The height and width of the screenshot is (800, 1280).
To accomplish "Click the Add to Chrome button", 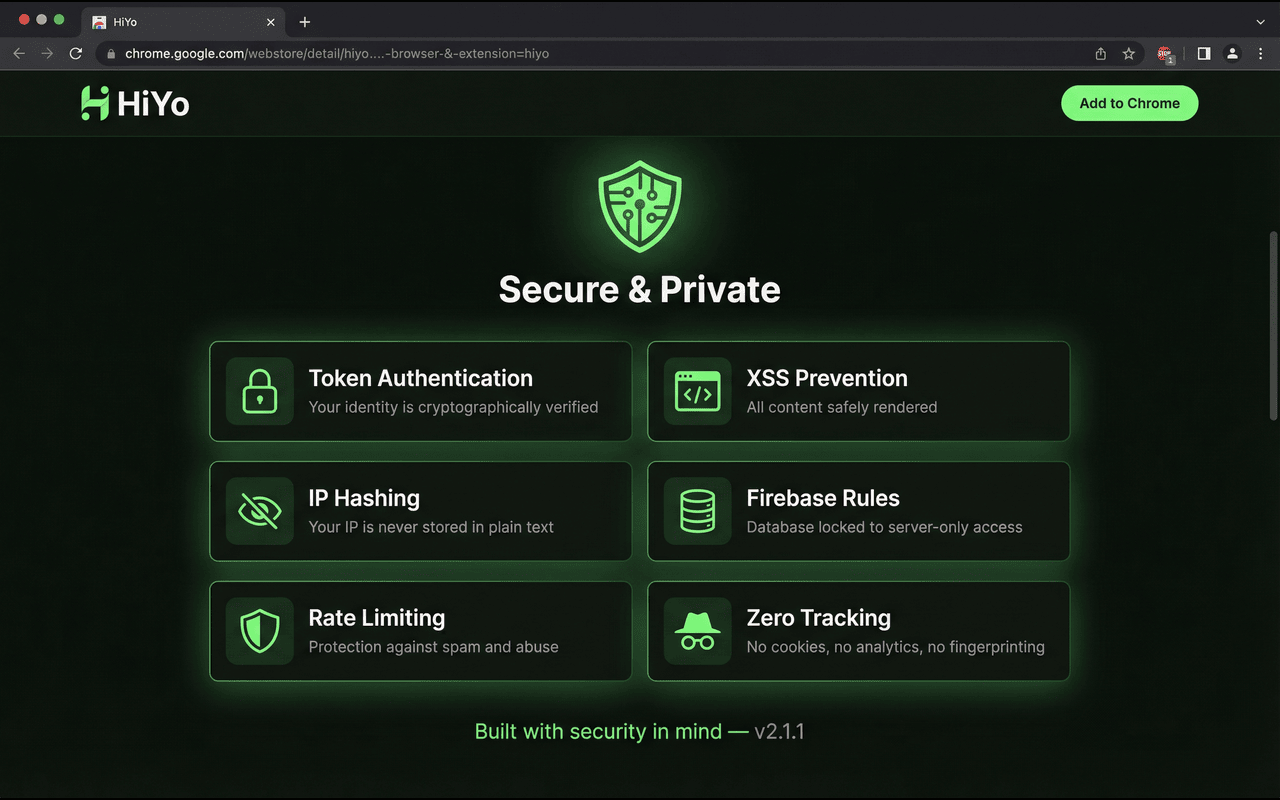I will pos(1129,103).
